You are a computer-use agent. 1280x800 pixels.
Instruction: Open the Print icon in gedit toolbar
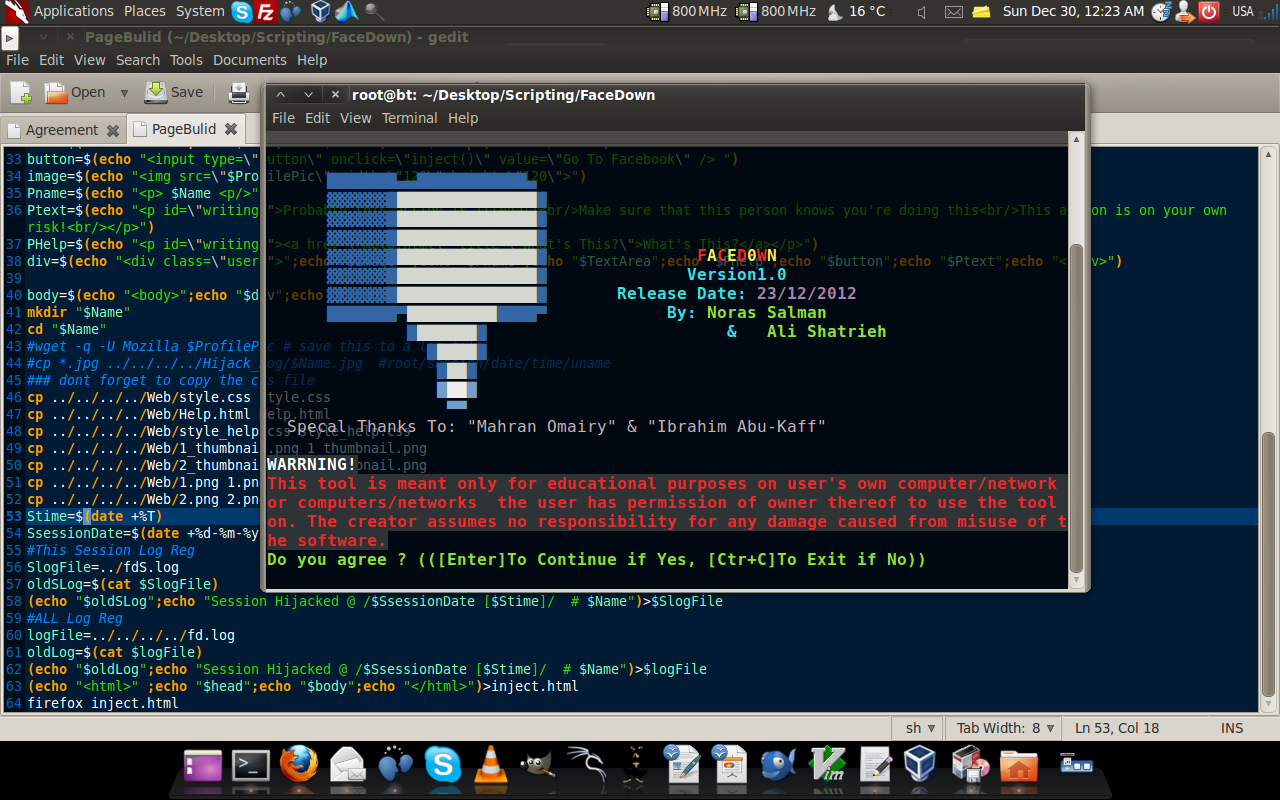click(238, 91)
